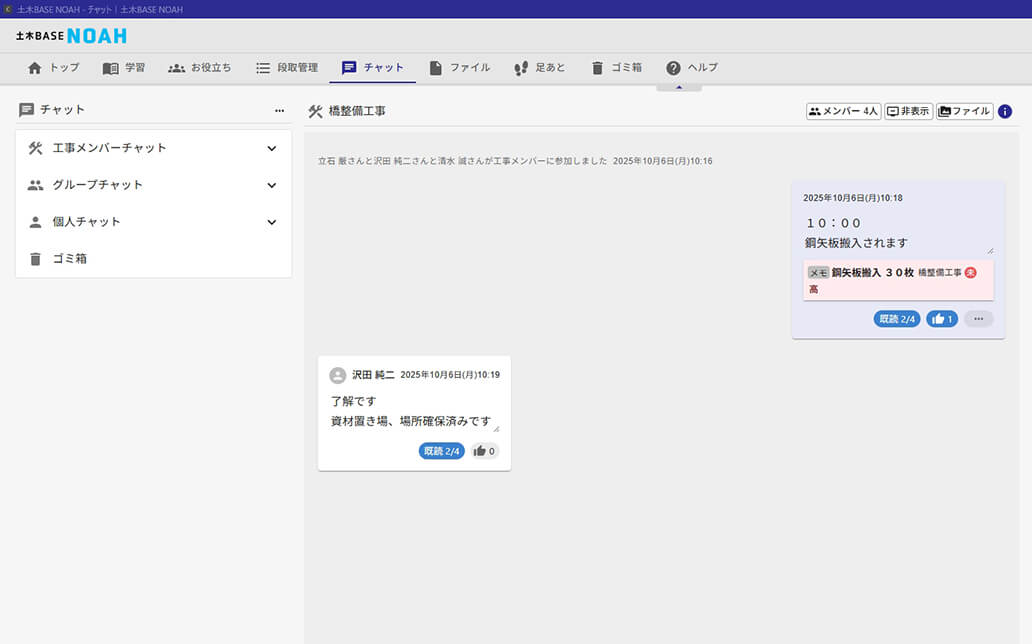Expand the 個人チャット list
Viewport: 1032px width, 644px height.
coord(271,222)
